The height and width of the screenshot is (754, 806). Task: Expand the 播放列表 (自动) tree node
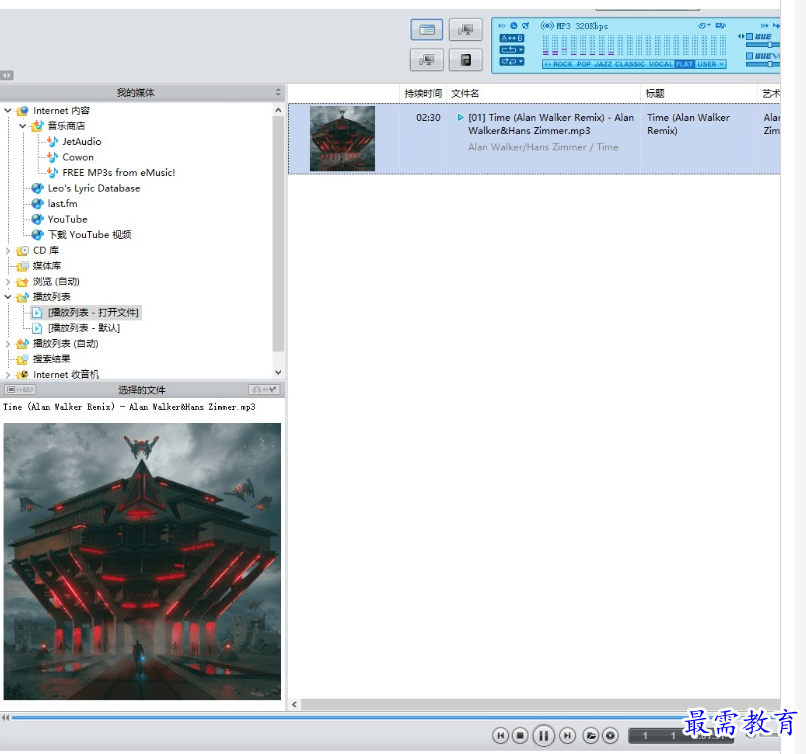pos(8,343)
